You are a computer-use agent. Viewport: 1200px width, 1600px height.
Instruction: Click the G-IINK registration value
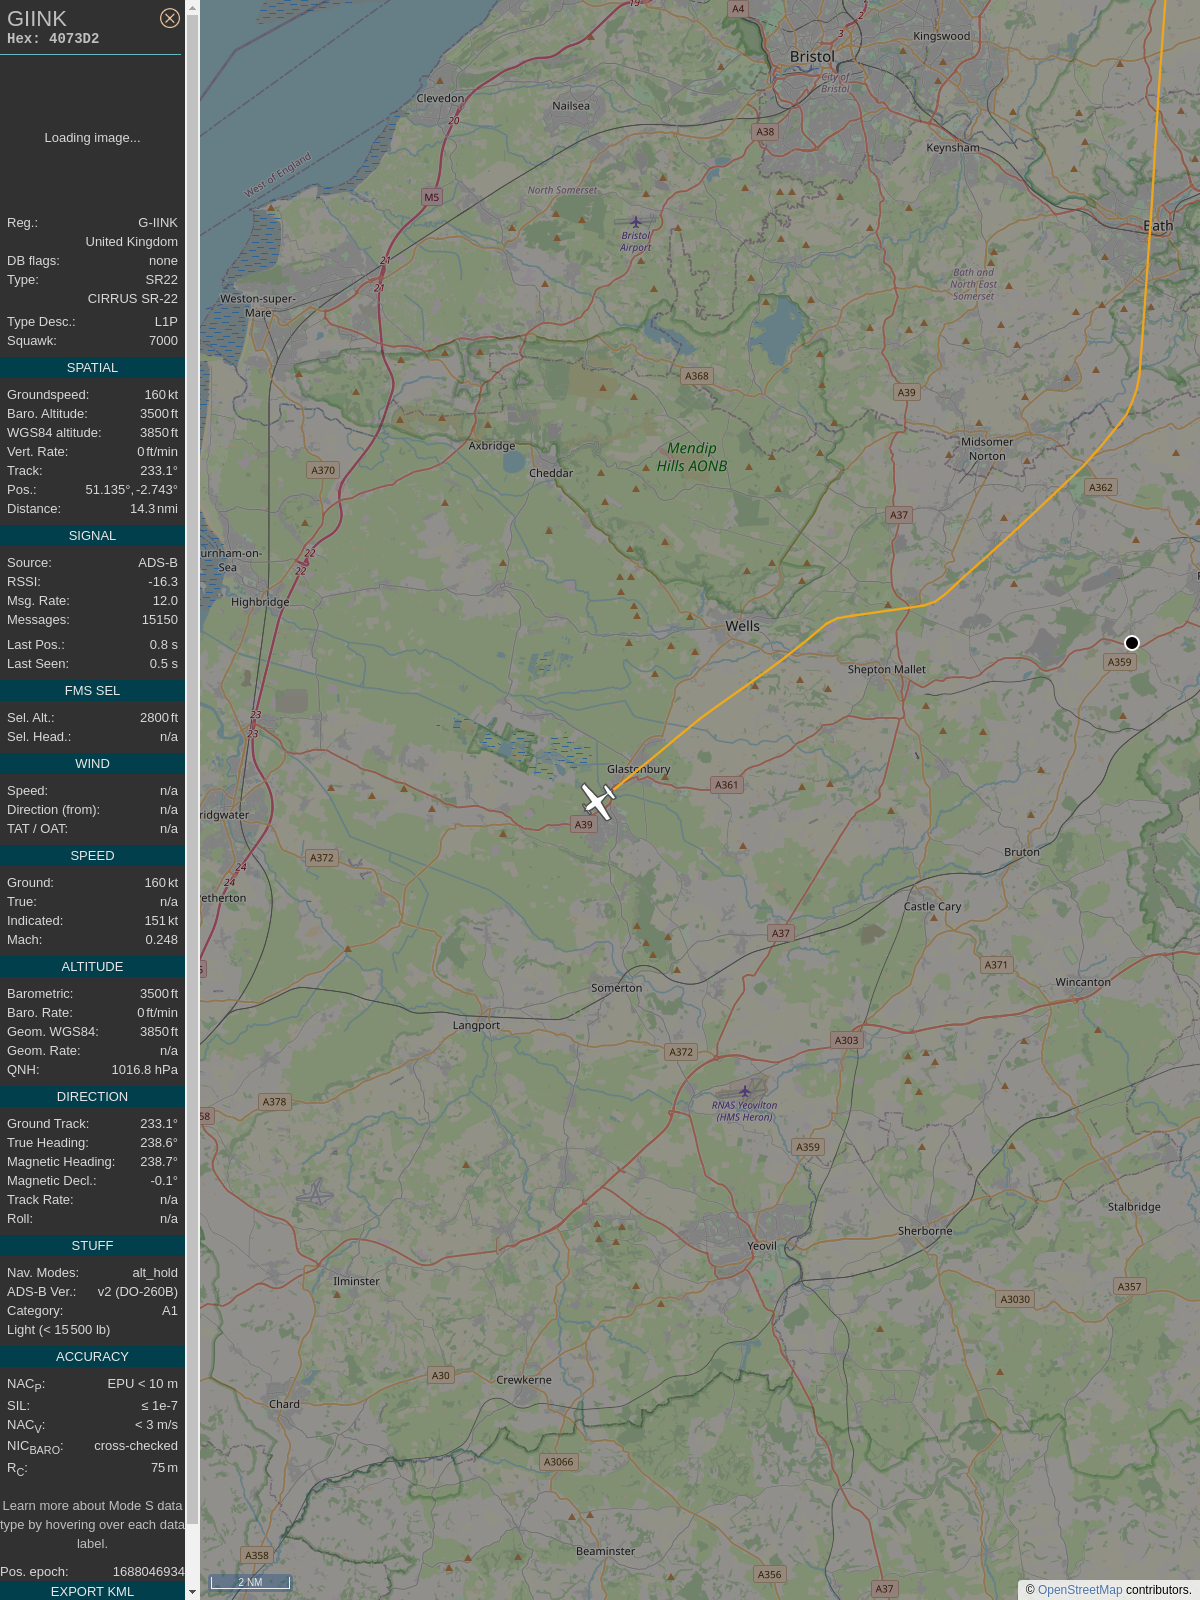tap(158, 223)
